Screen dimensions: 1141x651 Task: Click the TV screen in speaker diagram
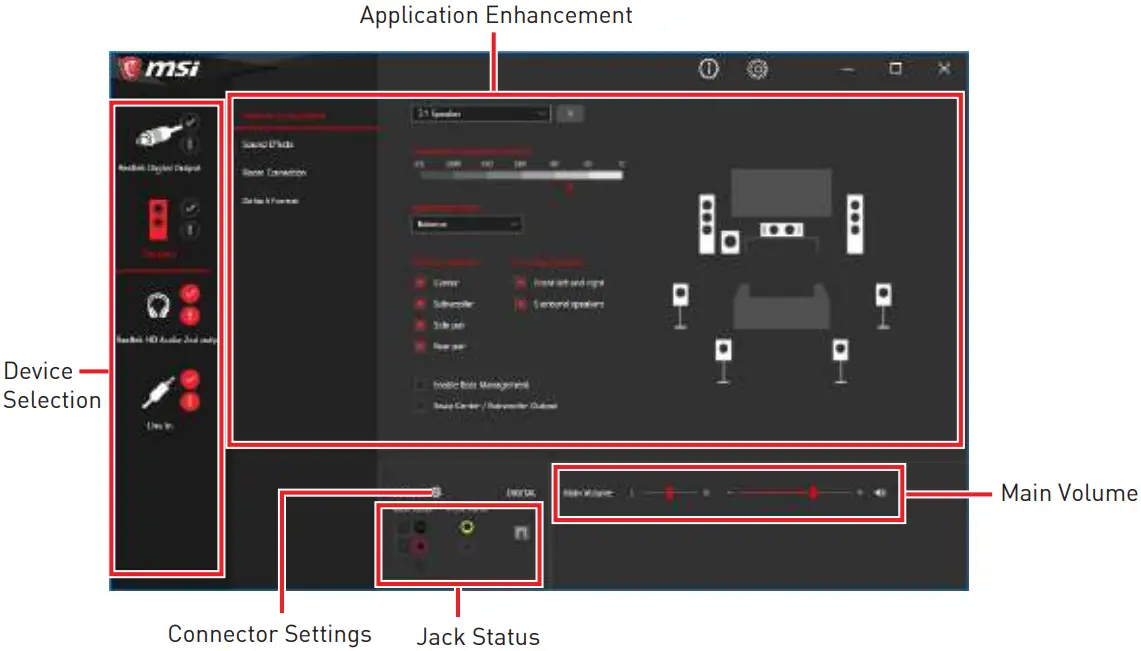(781, 192)
